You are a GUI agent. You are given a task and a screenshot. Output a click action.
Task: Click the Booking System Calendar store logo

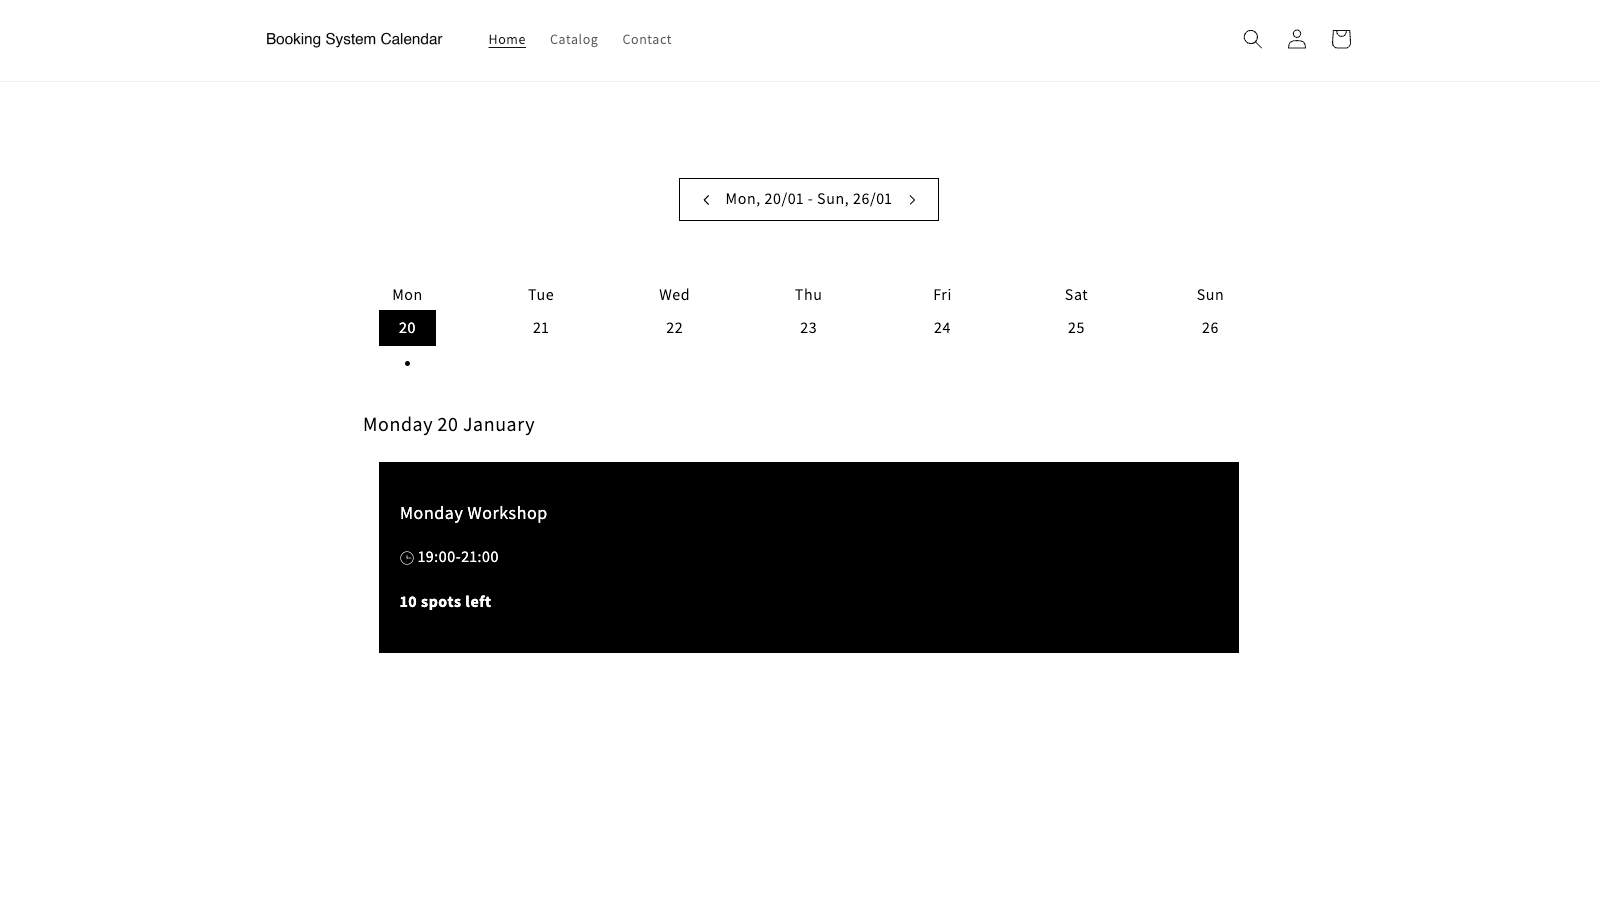click(354, 39)
